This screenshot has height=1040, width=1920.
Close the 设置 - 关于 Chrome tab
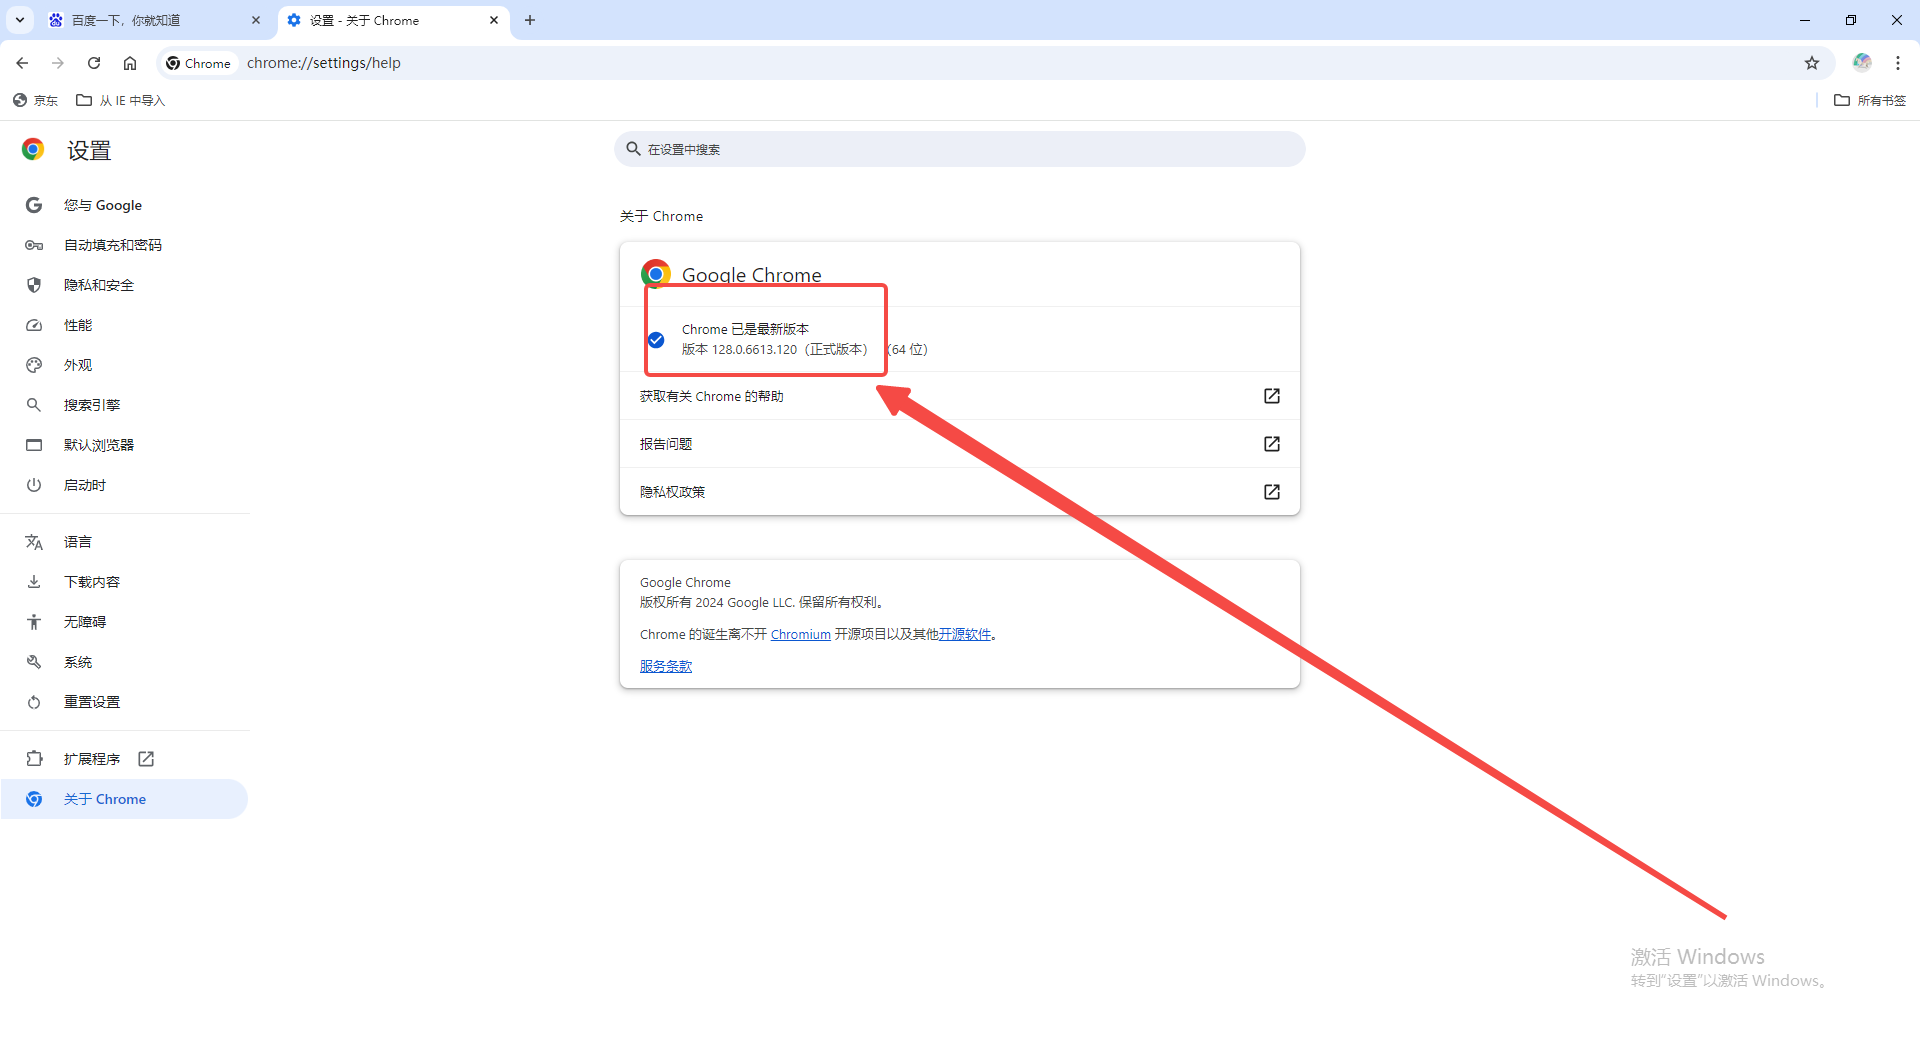(494, 20)
